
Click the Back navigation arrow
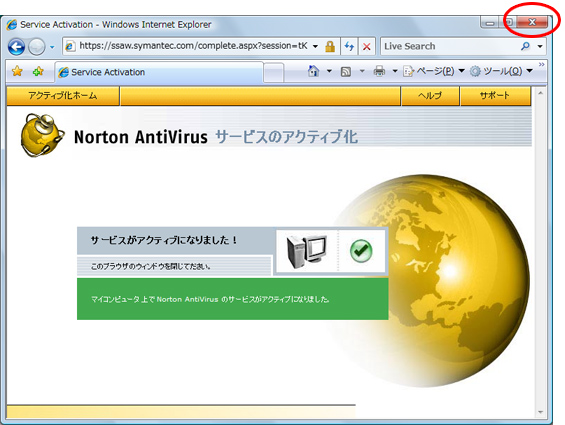pos(16,47)
